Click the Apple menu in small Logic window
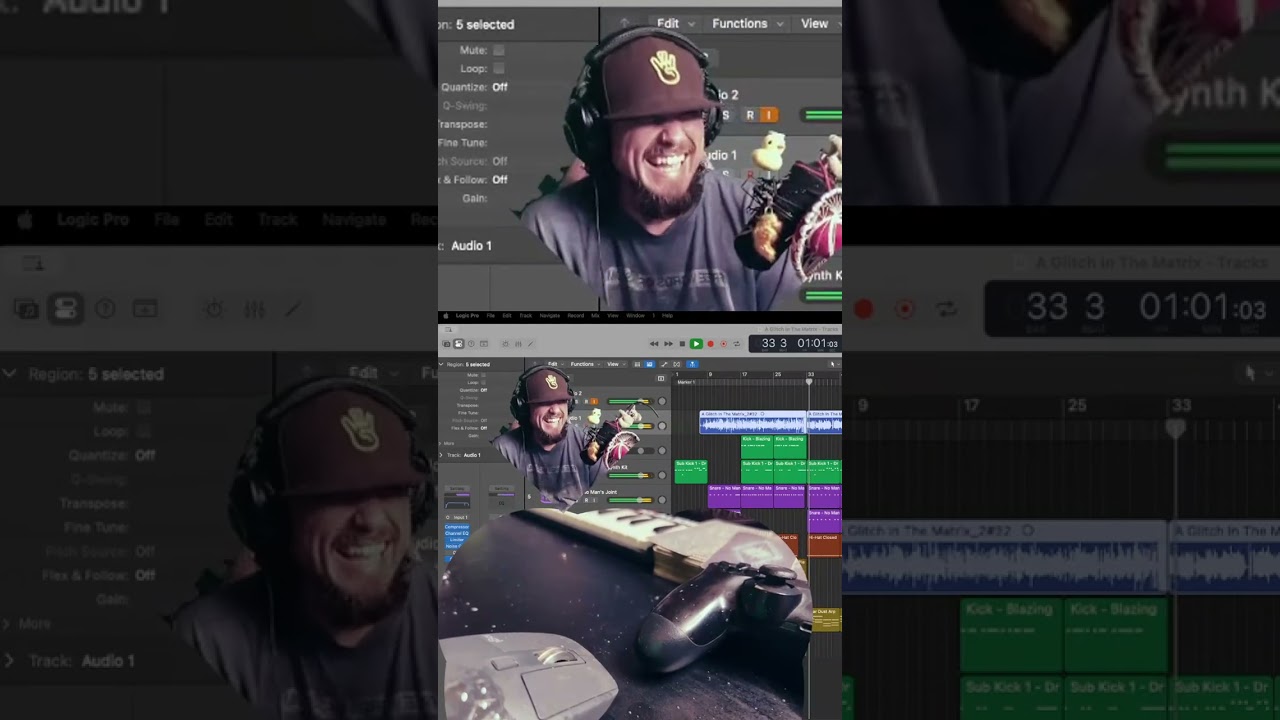Image resolution: width=1280 pixels, height=720 pixels. point(446,315)
